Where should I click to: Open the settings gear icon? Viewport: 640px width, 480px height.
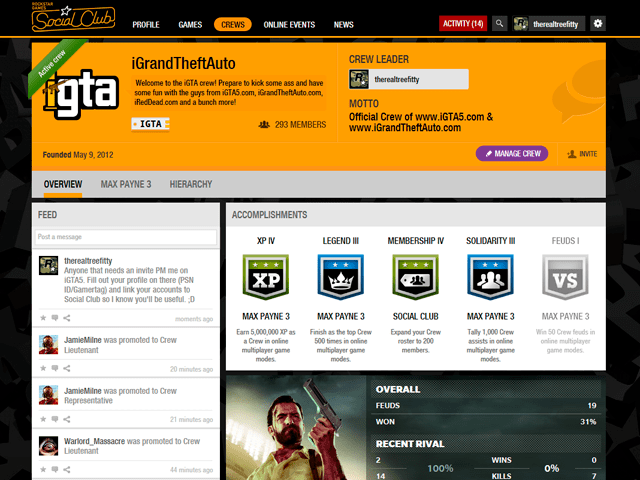point(598,24)
